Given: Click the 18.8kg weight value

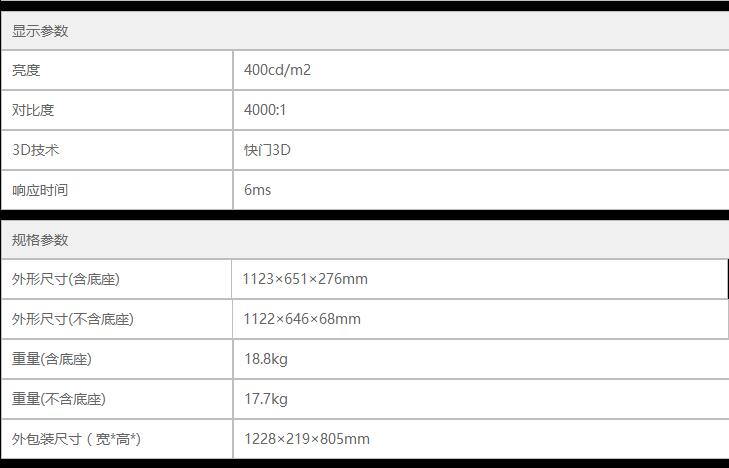Looking at the screenshot, I should click(266, 359).
